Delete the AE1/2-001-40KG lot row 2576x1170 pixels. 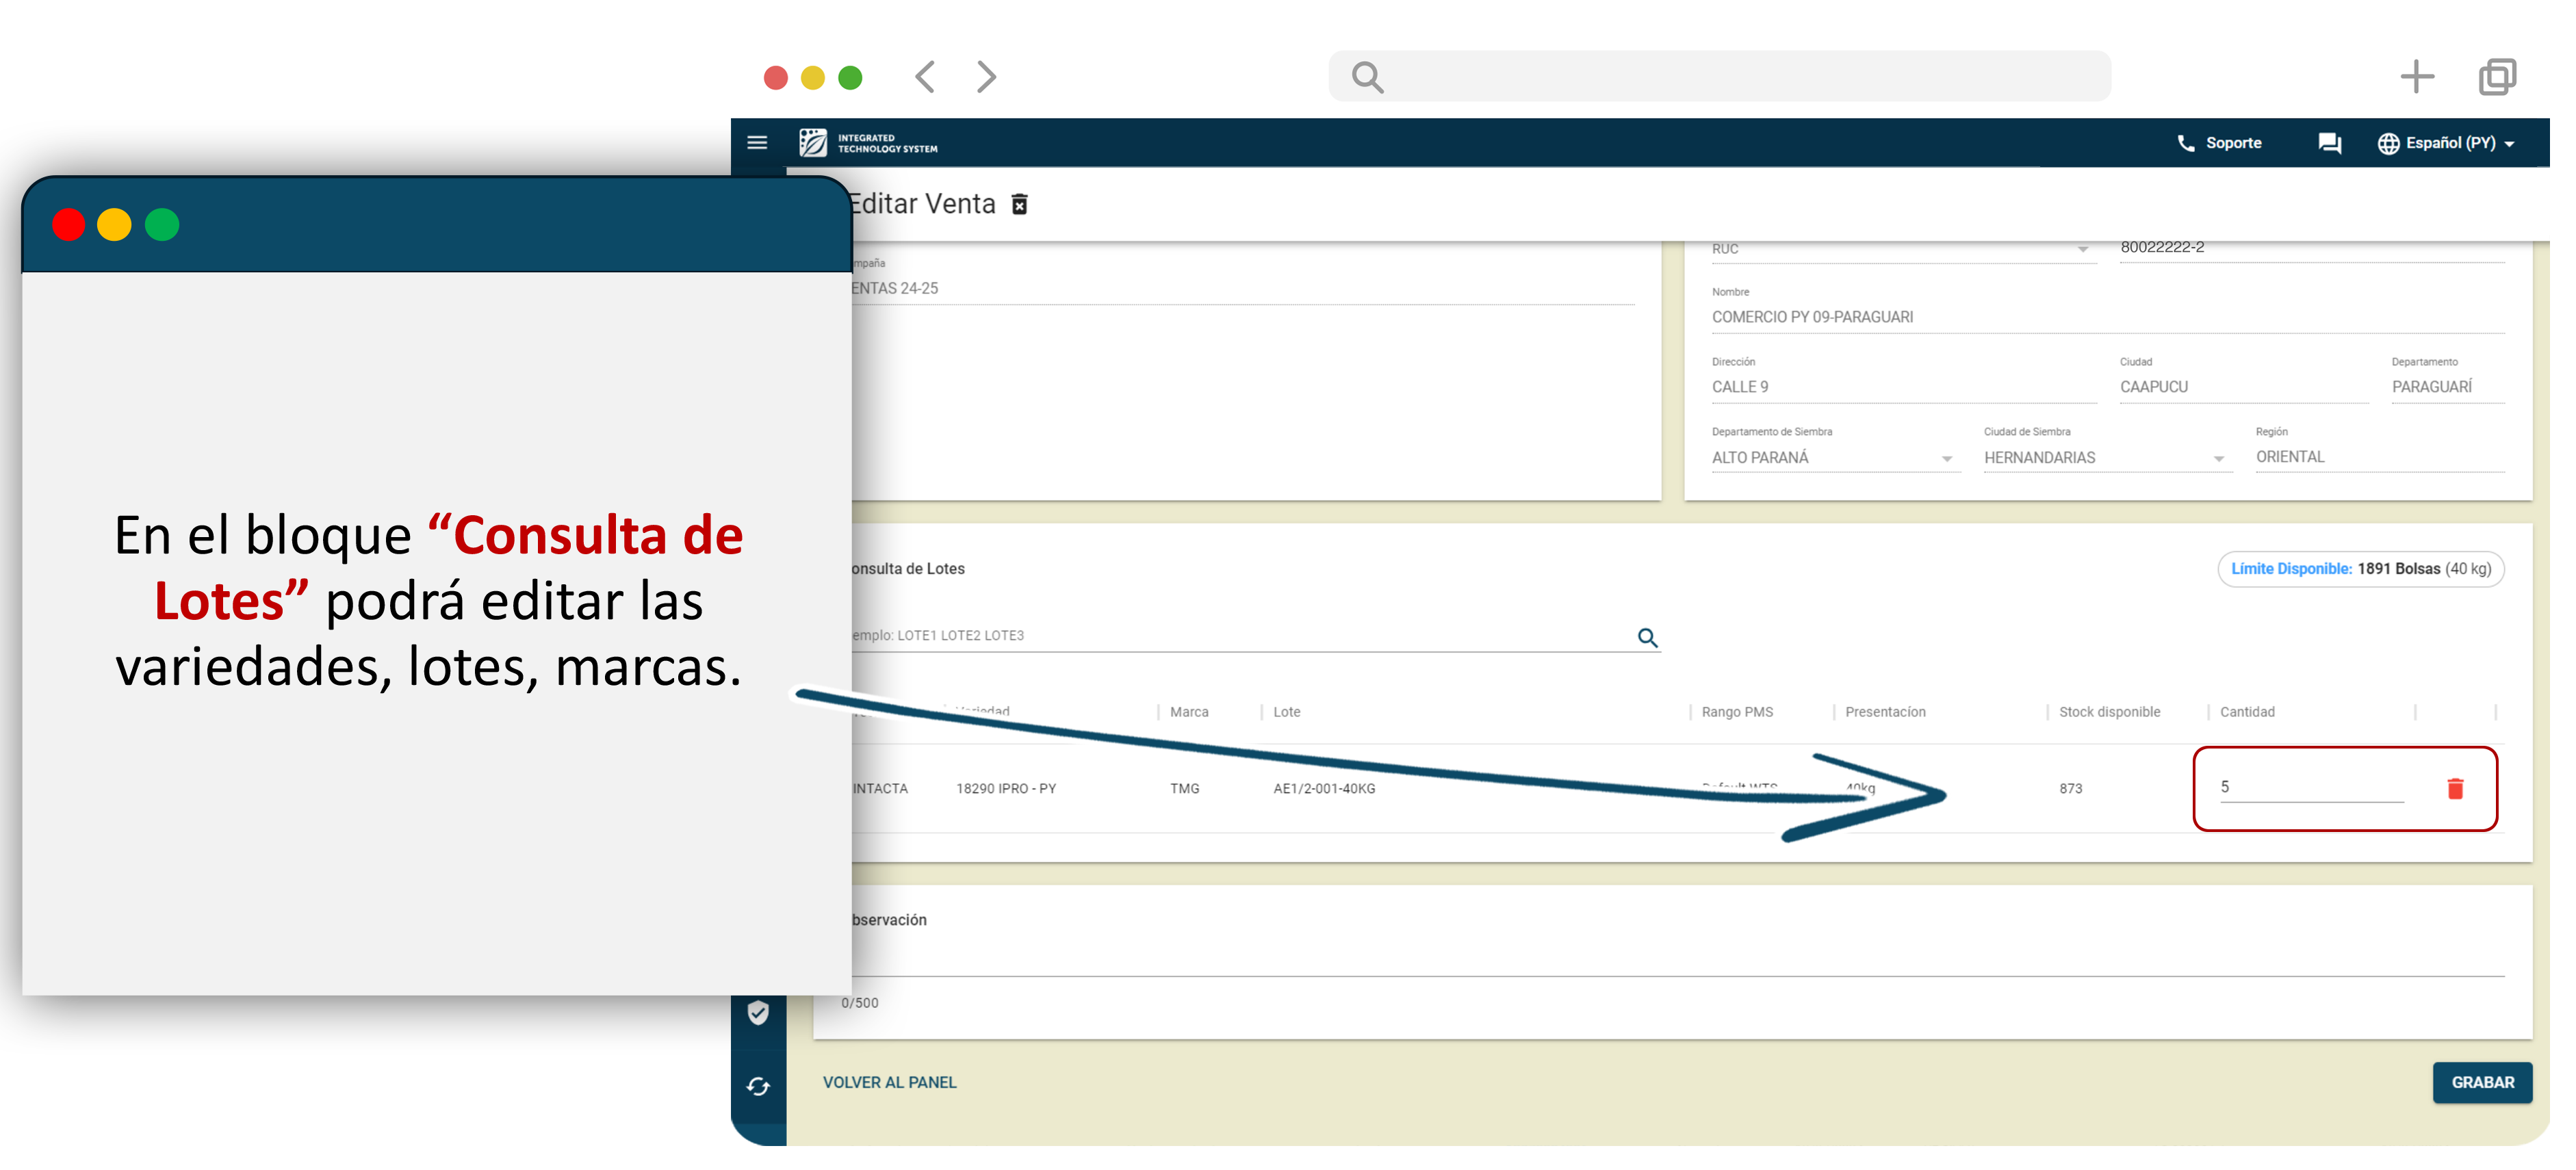2455,789
